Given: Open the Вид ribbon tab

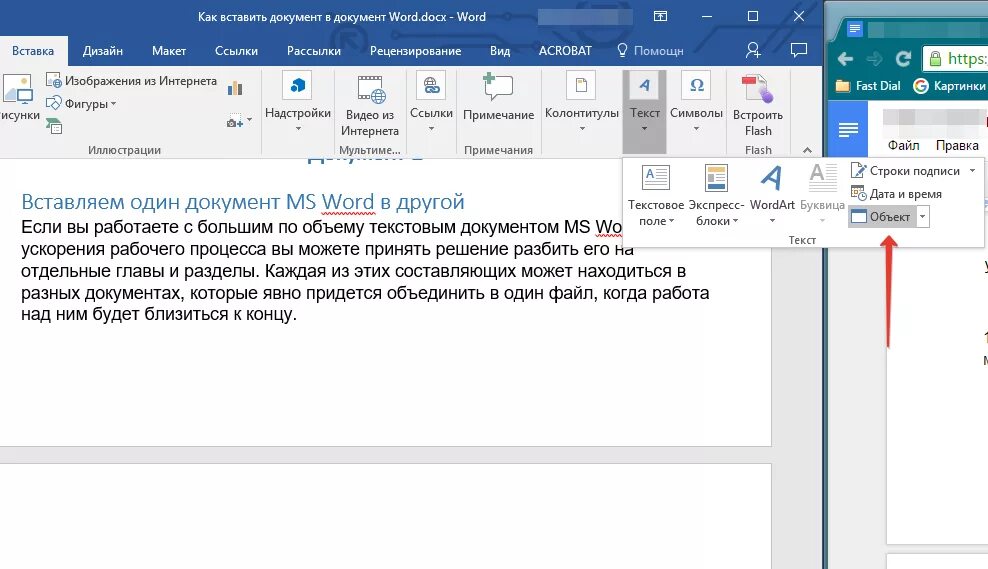Looking at the screenshot, I should click(x=500, y=51).
